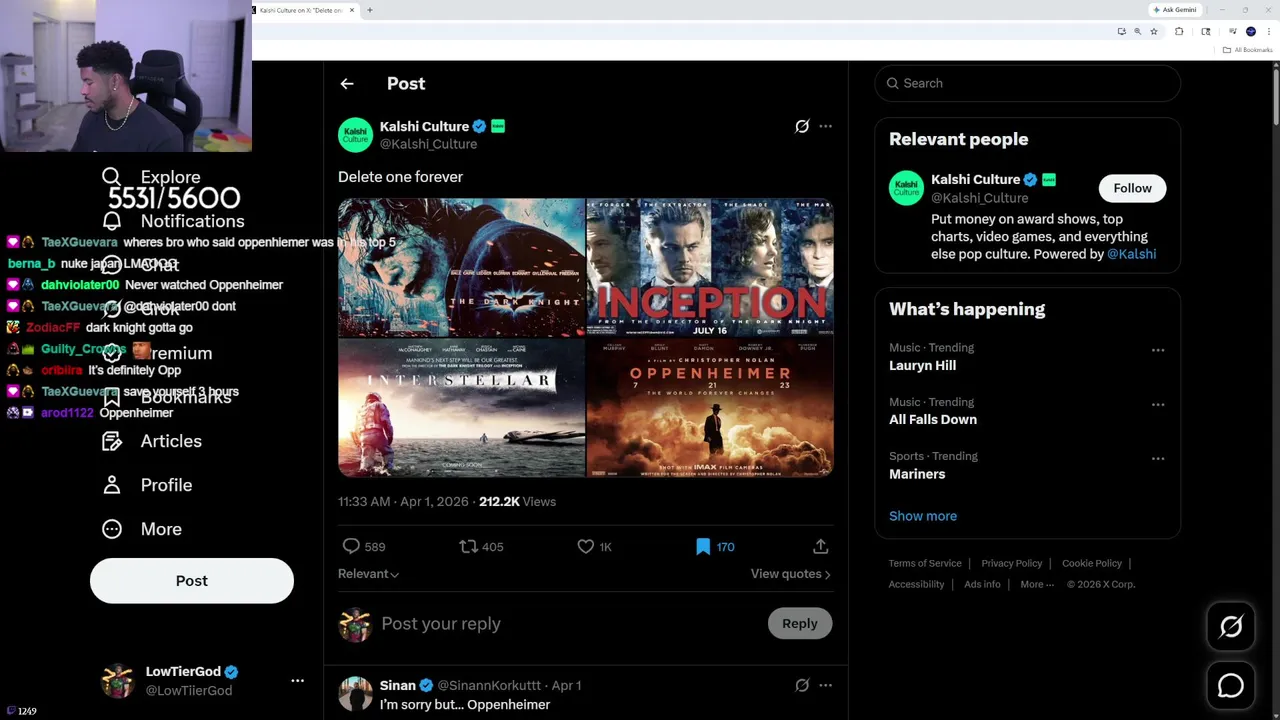This screenshot has width=1280, height=720.
Task: Open Chrome extensions puzzle icon
Action: pos(1179,32)
